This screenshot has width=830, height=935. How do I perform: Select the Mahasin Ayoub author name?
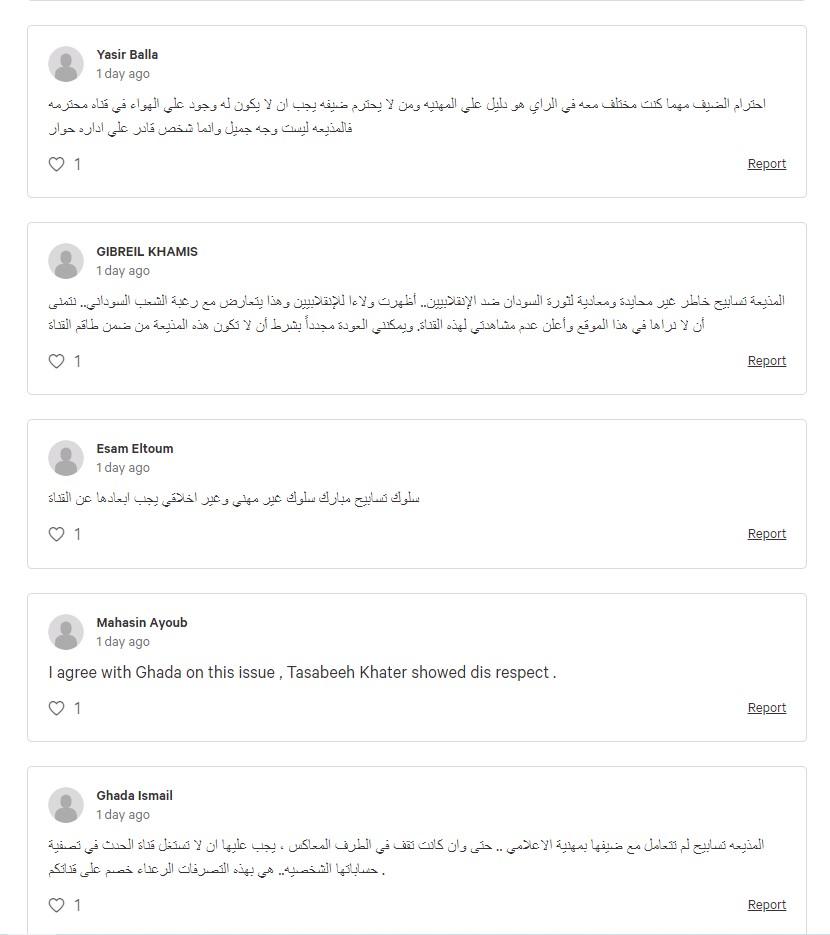click(142, 623)
